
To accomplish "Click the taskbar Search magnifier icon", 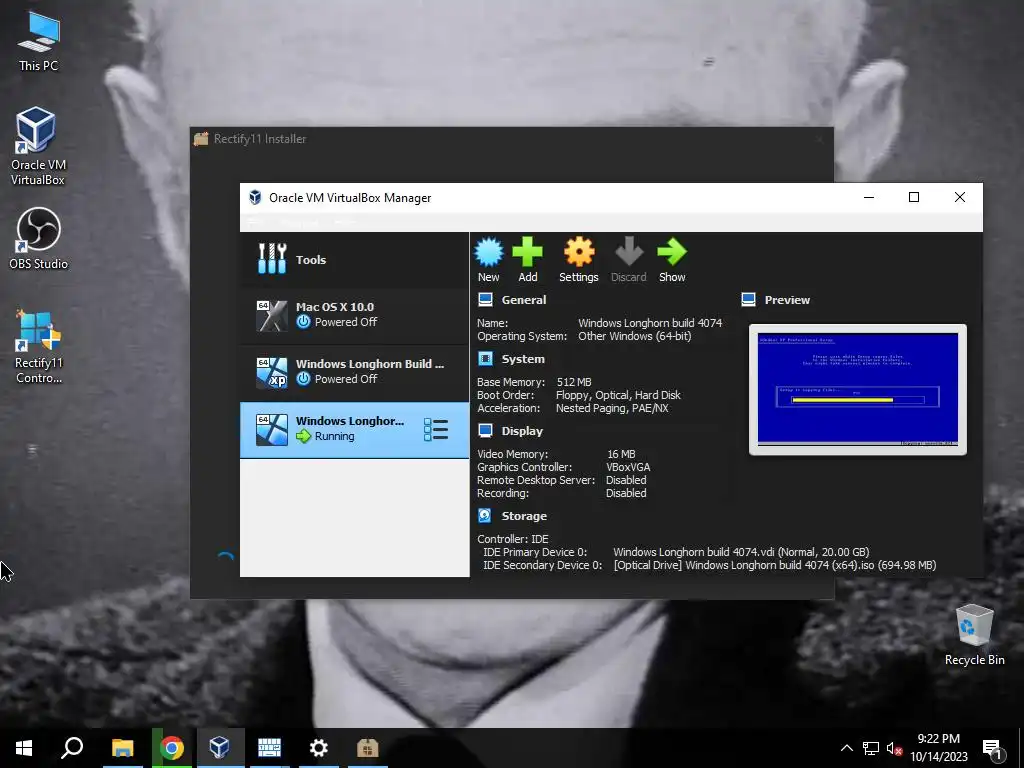I will [x=72, y=748].
